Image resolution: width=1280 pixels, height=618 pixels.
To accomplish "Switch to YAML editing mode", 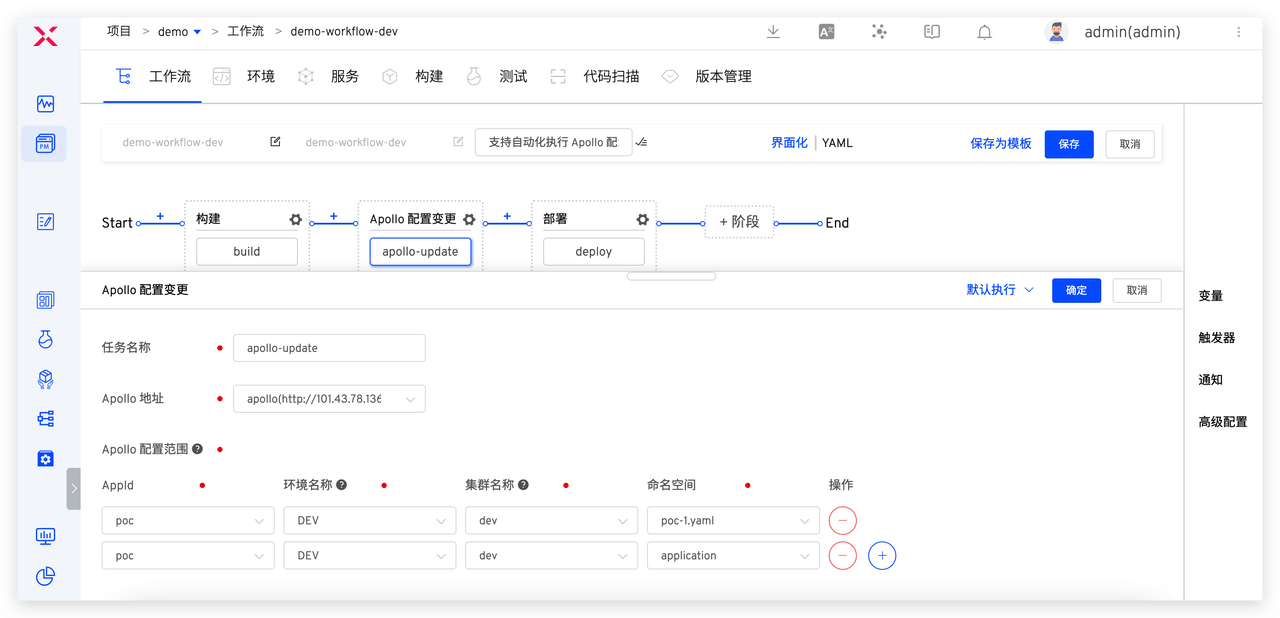I will [837, 143].
